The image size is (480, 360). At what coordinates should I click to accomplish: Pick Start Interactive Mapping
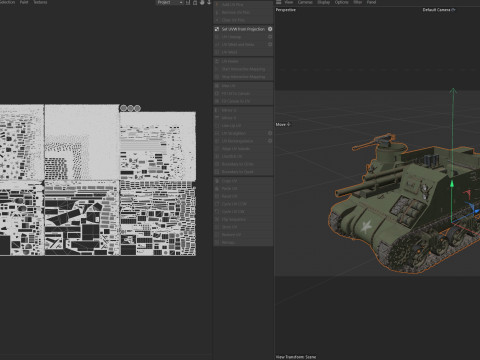[243, 69]
